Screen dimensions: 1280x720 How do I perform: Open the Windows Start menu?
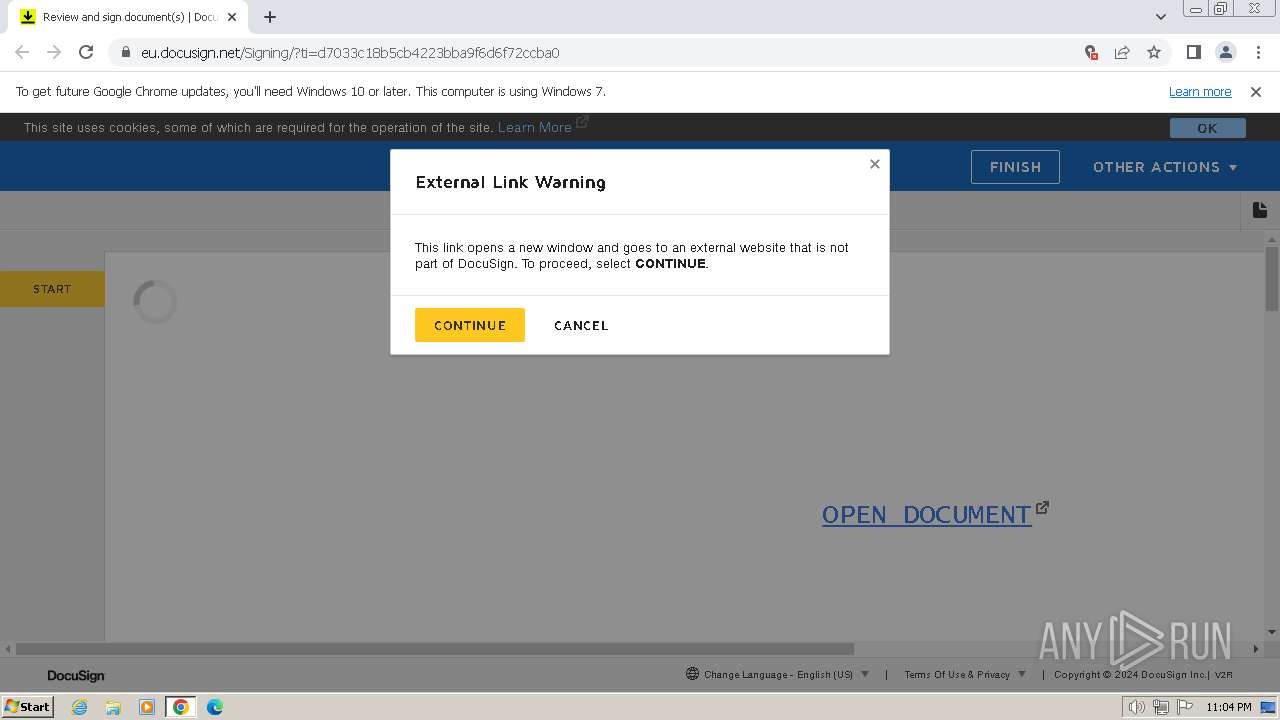point(27,706)
